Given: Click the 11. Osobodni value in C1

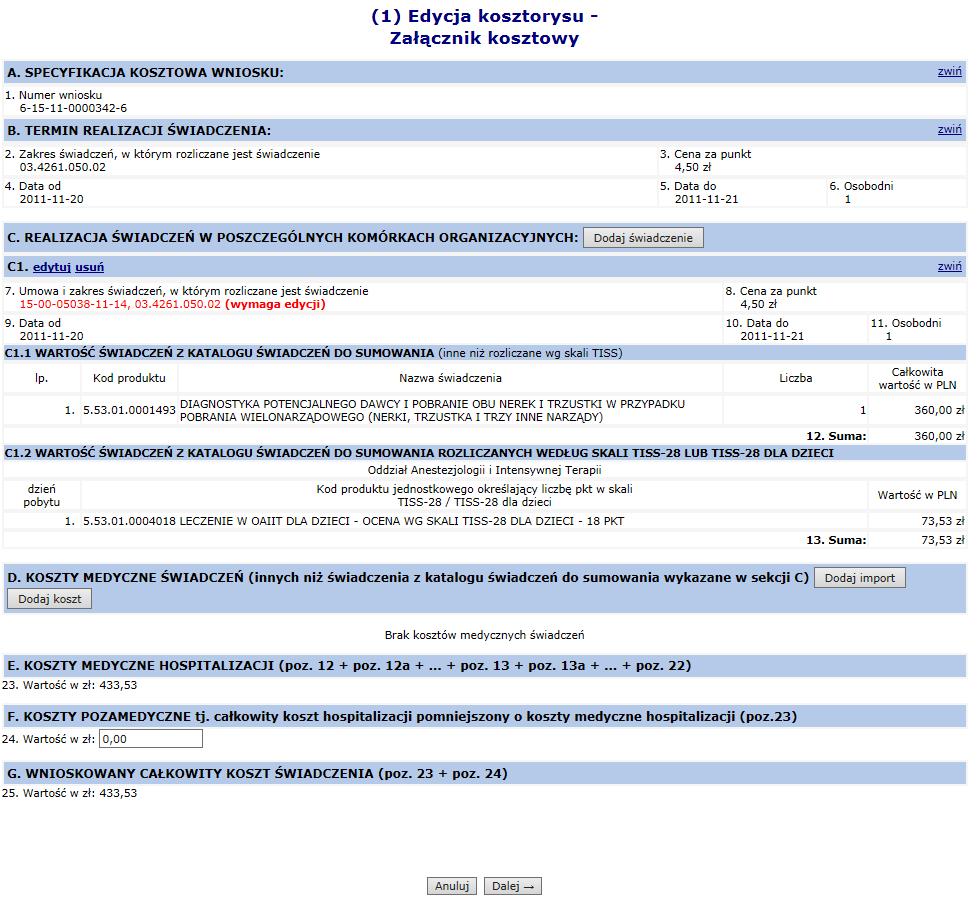Looking at the screenshot, I should [889, 336].
